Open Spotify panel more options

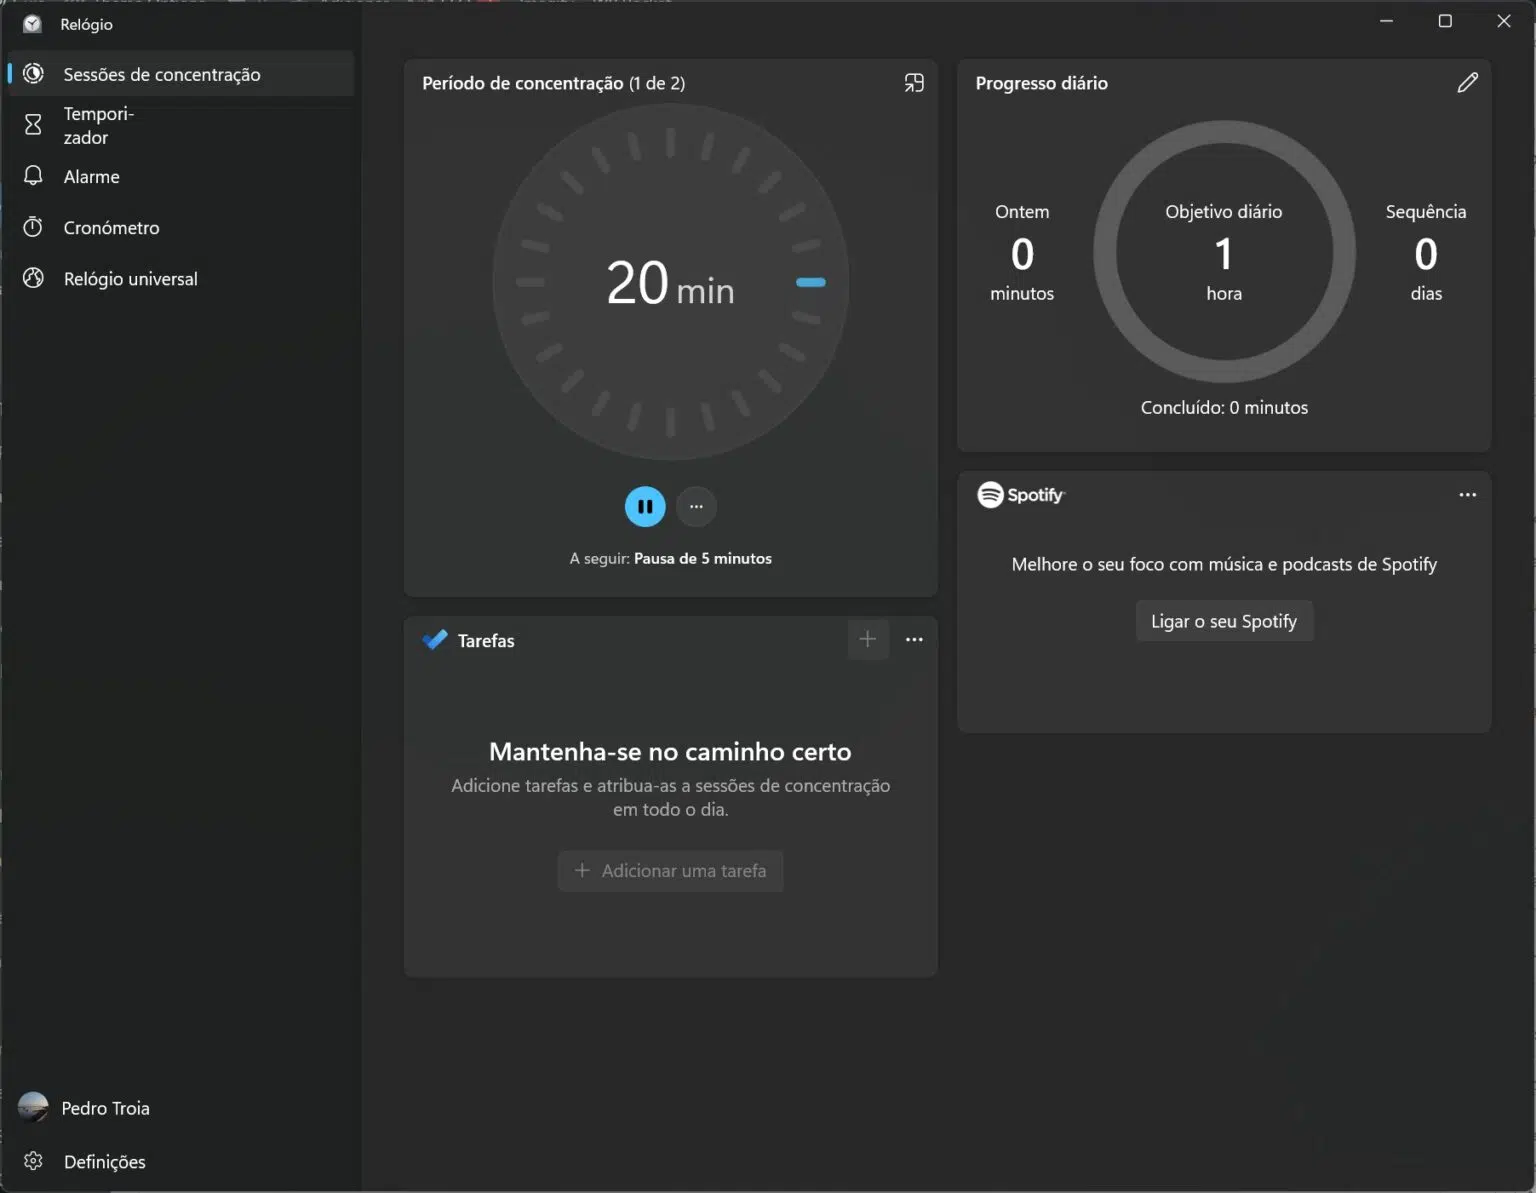(x=1467, y=495)
